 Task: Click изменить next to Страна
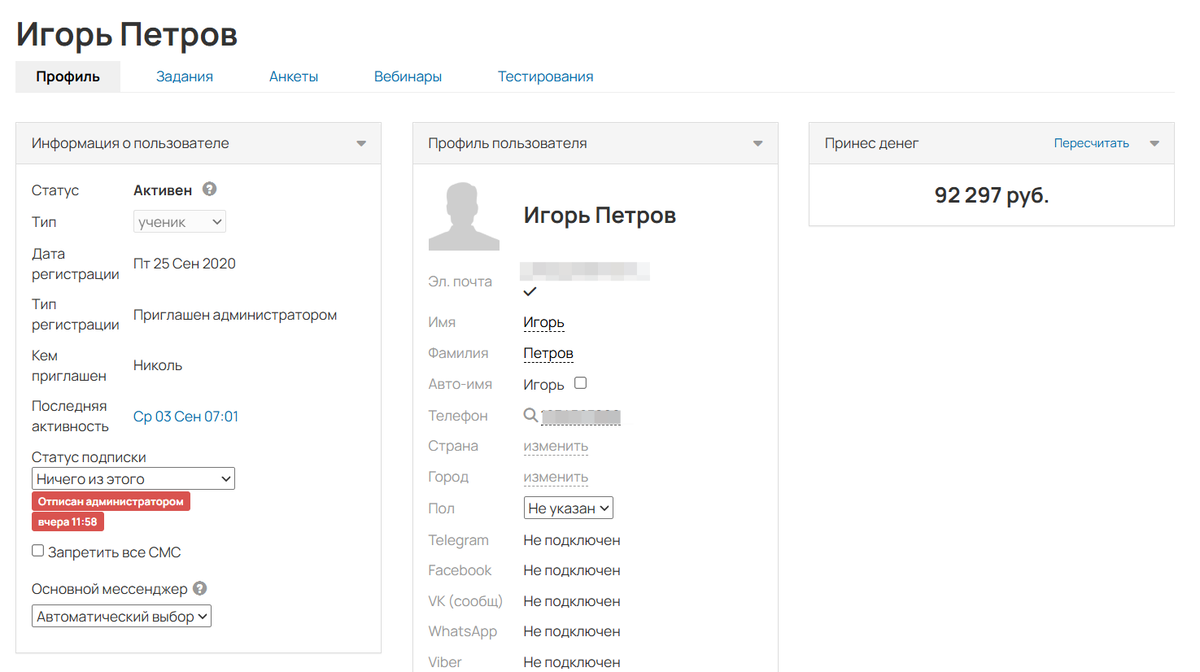pos(555,446)
